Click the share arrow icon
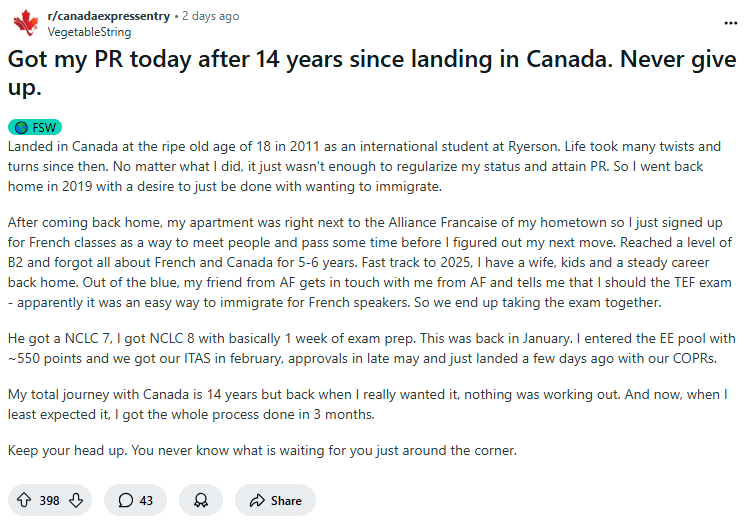The height and width of the screenshot is (523, 750). (257, 500)
